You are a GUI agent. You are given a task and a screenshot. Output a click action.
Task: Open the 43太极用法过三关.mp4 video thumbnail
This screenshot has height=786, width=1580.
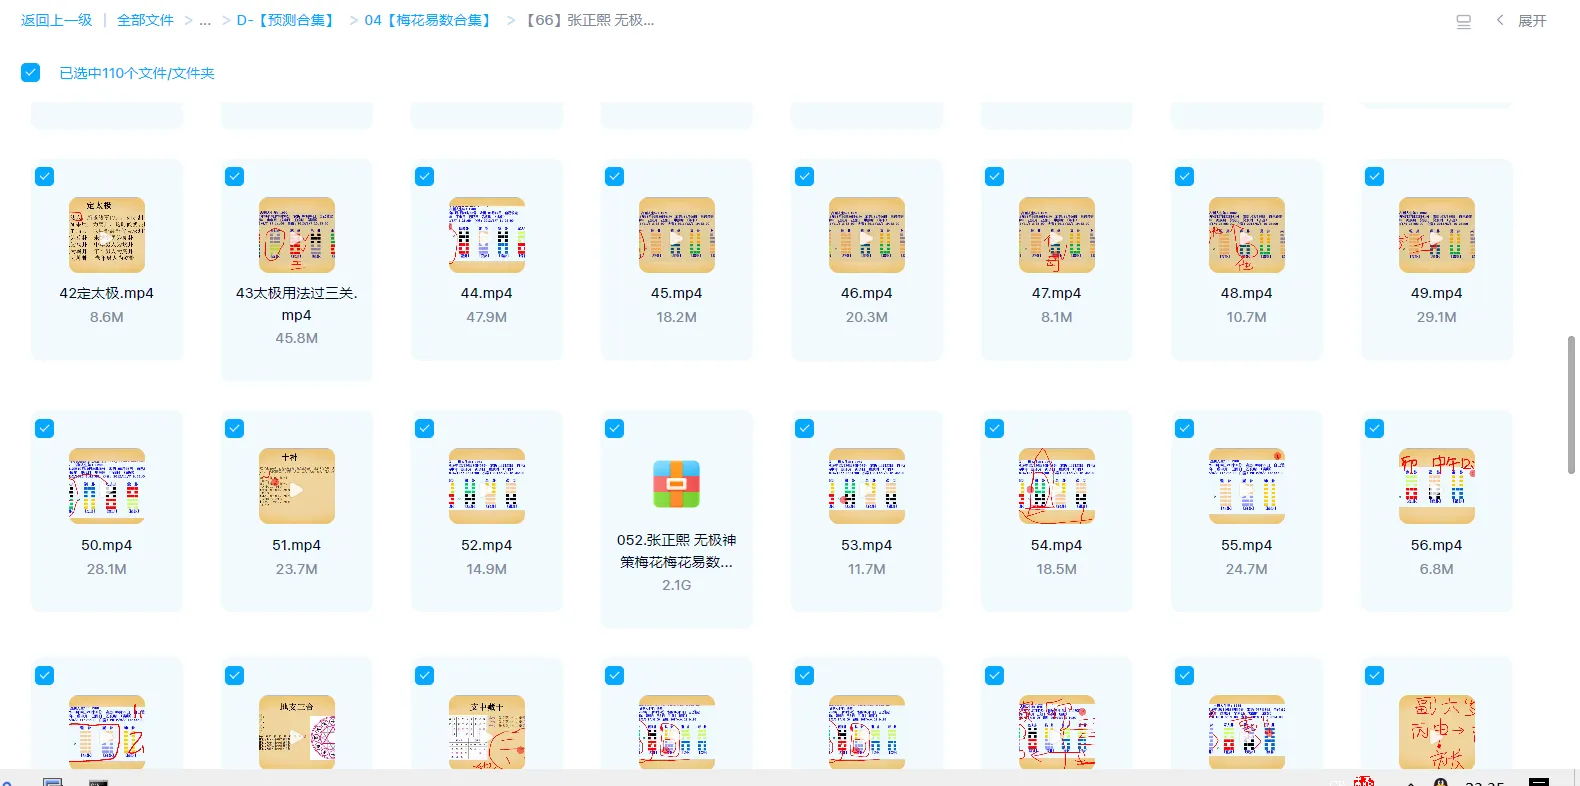click(x=297, y=235)
